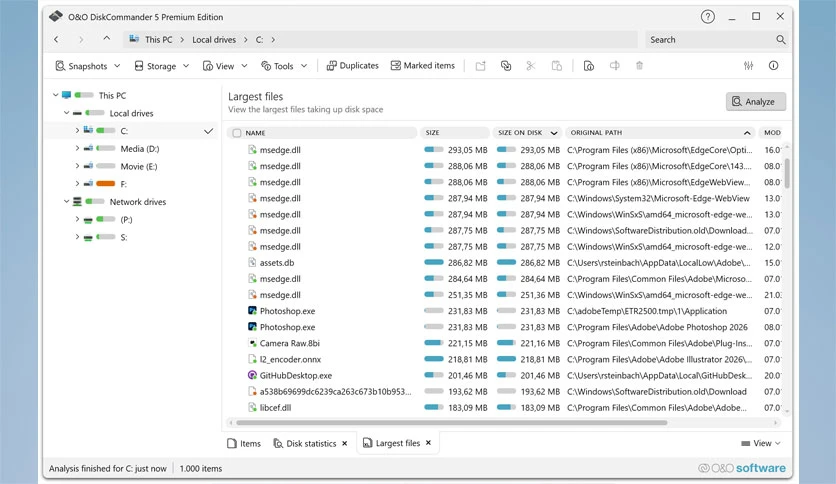Open the settings sliders icon
The height and width of the screenshot is (484, 836).
coord(749,66)
